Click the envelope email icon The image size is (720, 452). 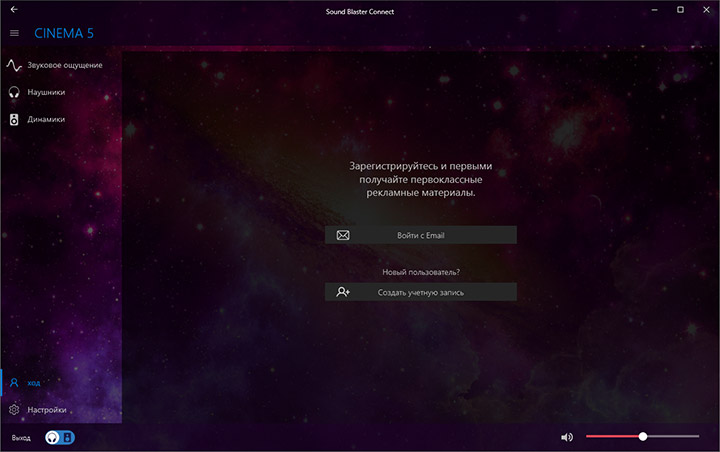coord(343,235)
